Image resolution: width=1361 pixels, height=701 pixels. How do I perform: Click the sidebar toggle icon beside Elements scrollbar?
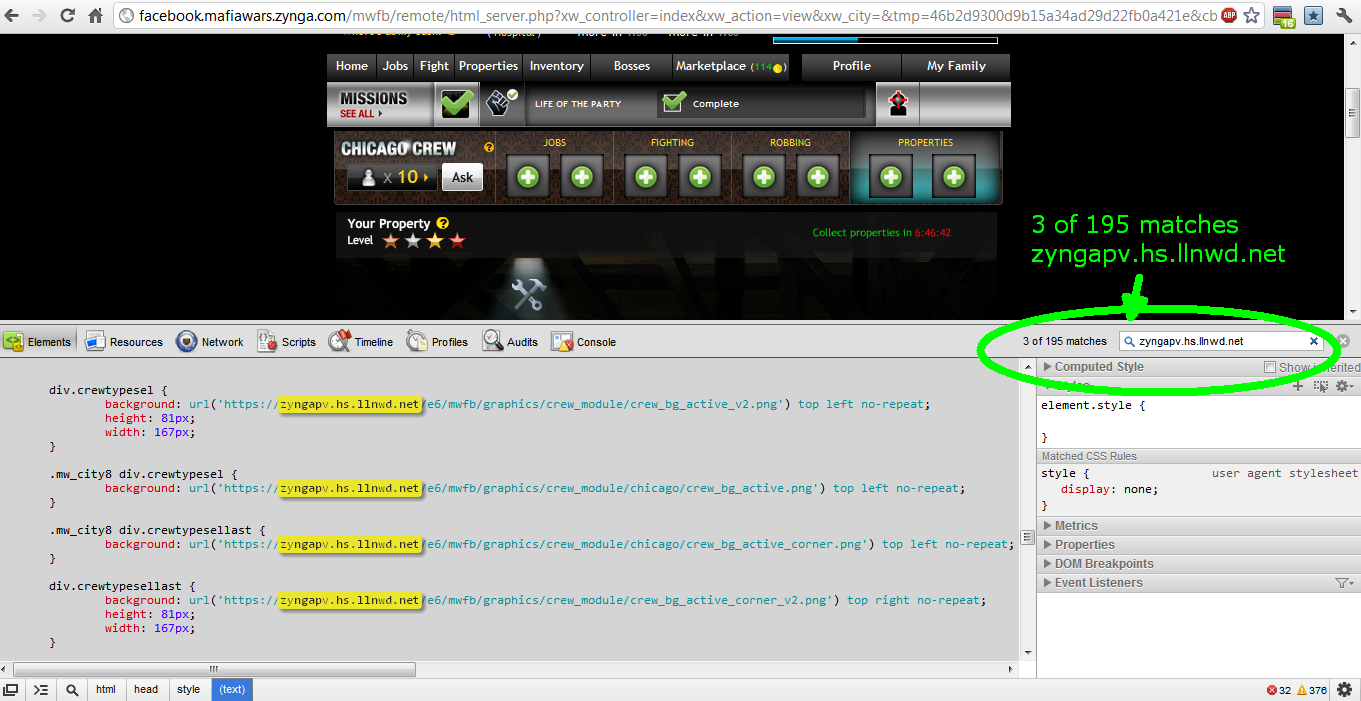point(1025,537)
